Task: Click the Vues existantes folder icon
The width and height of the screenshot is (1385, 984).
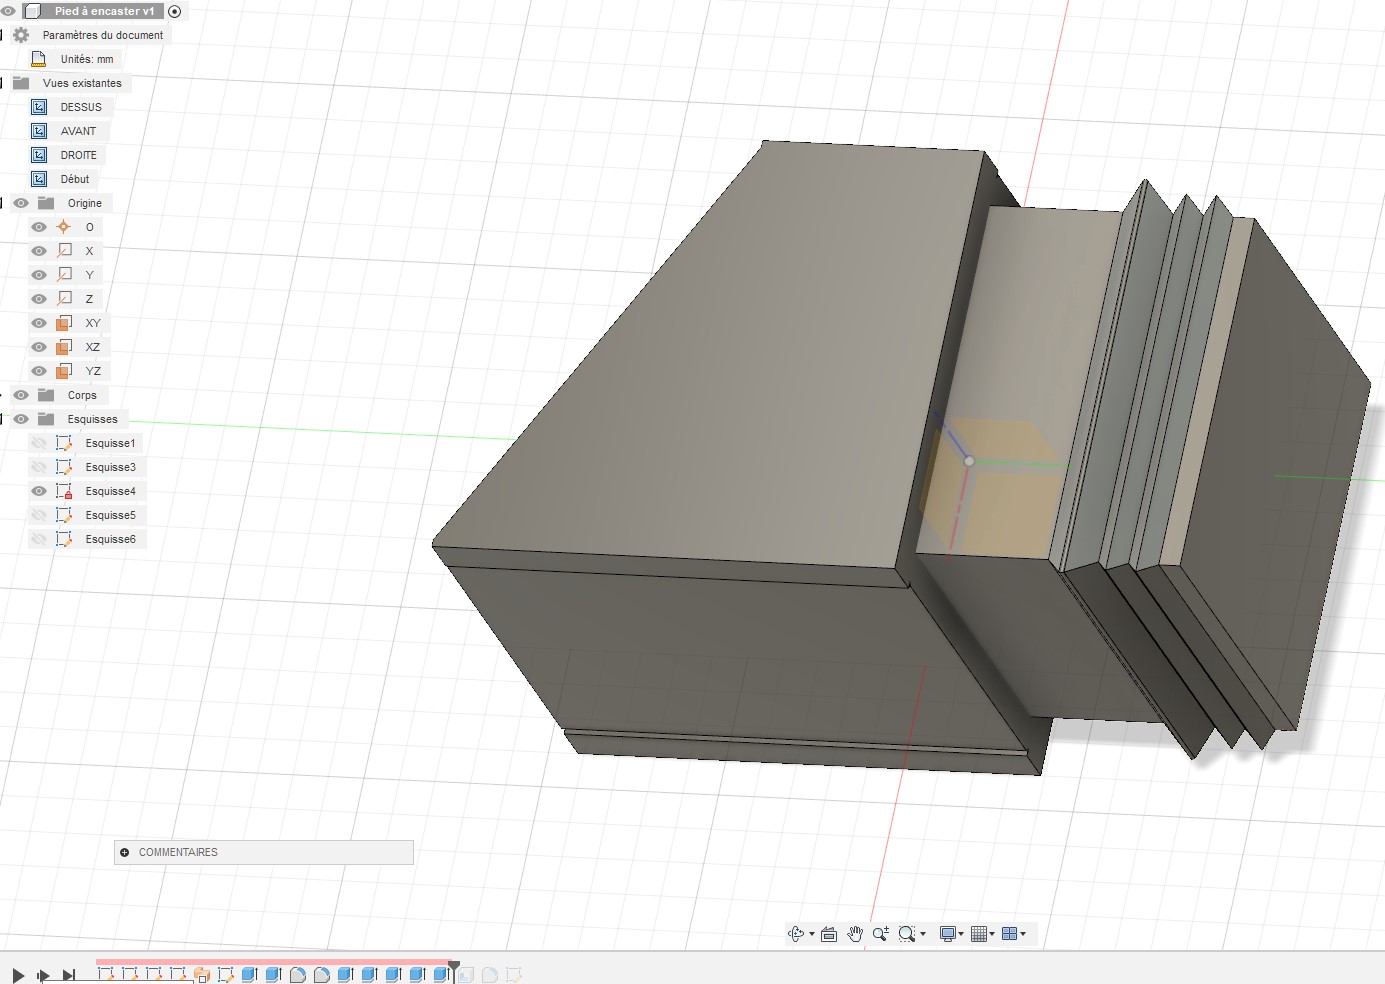Action: click(21, 83)
